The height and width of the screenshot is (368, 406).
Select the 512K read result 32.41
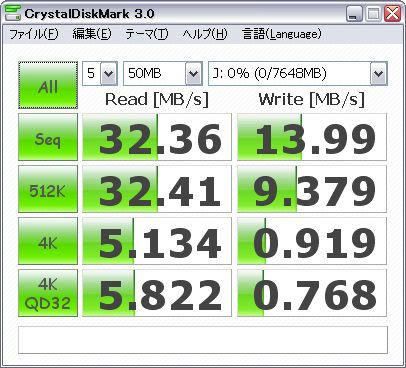pos(157,189)
